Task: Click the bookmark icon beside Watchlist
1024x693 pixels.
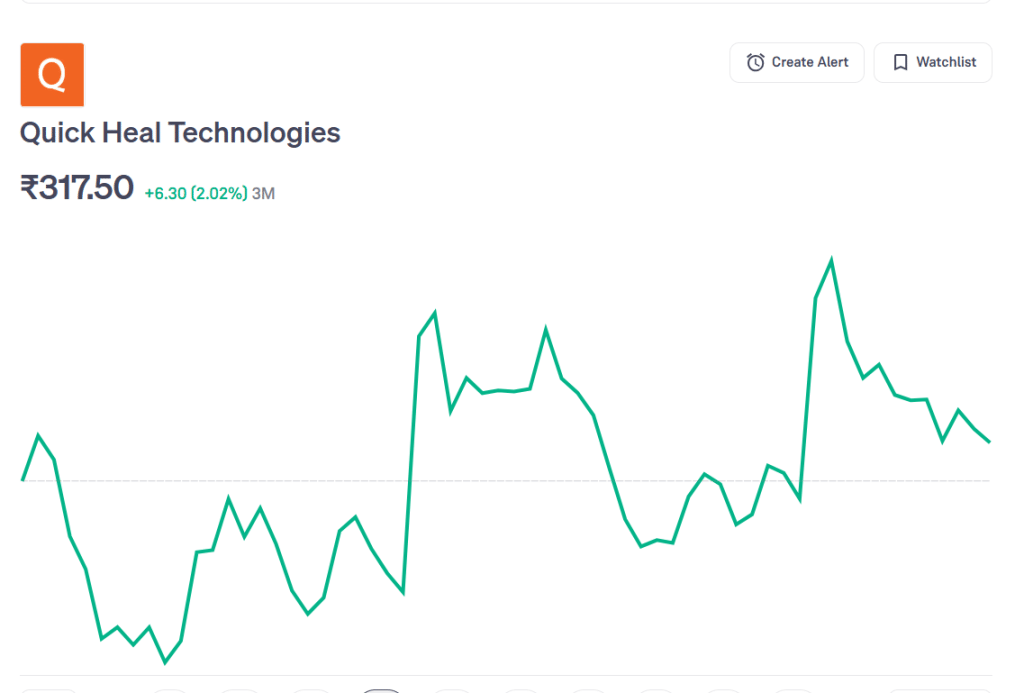Action: [x=900, y=62]
